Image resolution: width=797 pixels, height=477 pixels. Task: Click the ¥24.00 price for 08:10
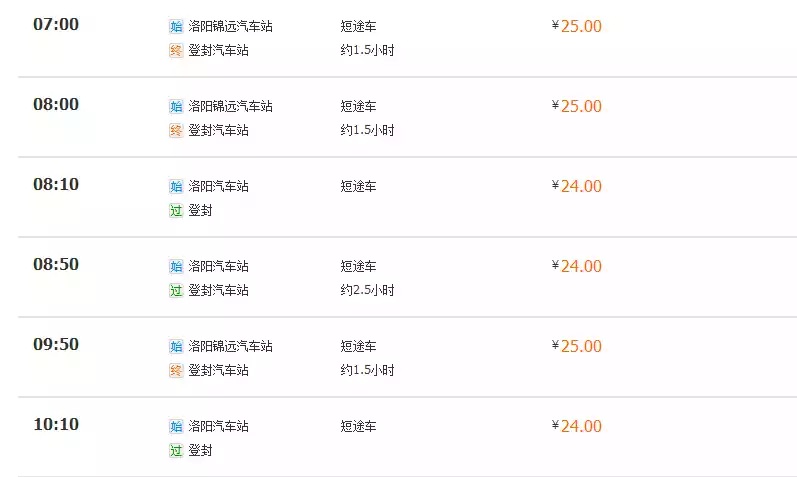click(x=577, y=186)
